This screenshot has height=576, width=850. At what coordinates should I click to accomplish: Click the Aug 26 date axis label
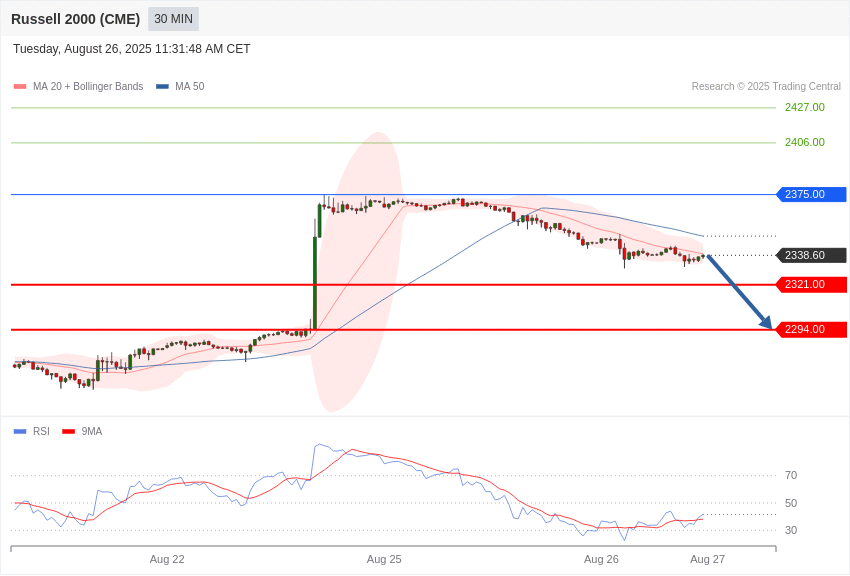(x=601, y=560)
